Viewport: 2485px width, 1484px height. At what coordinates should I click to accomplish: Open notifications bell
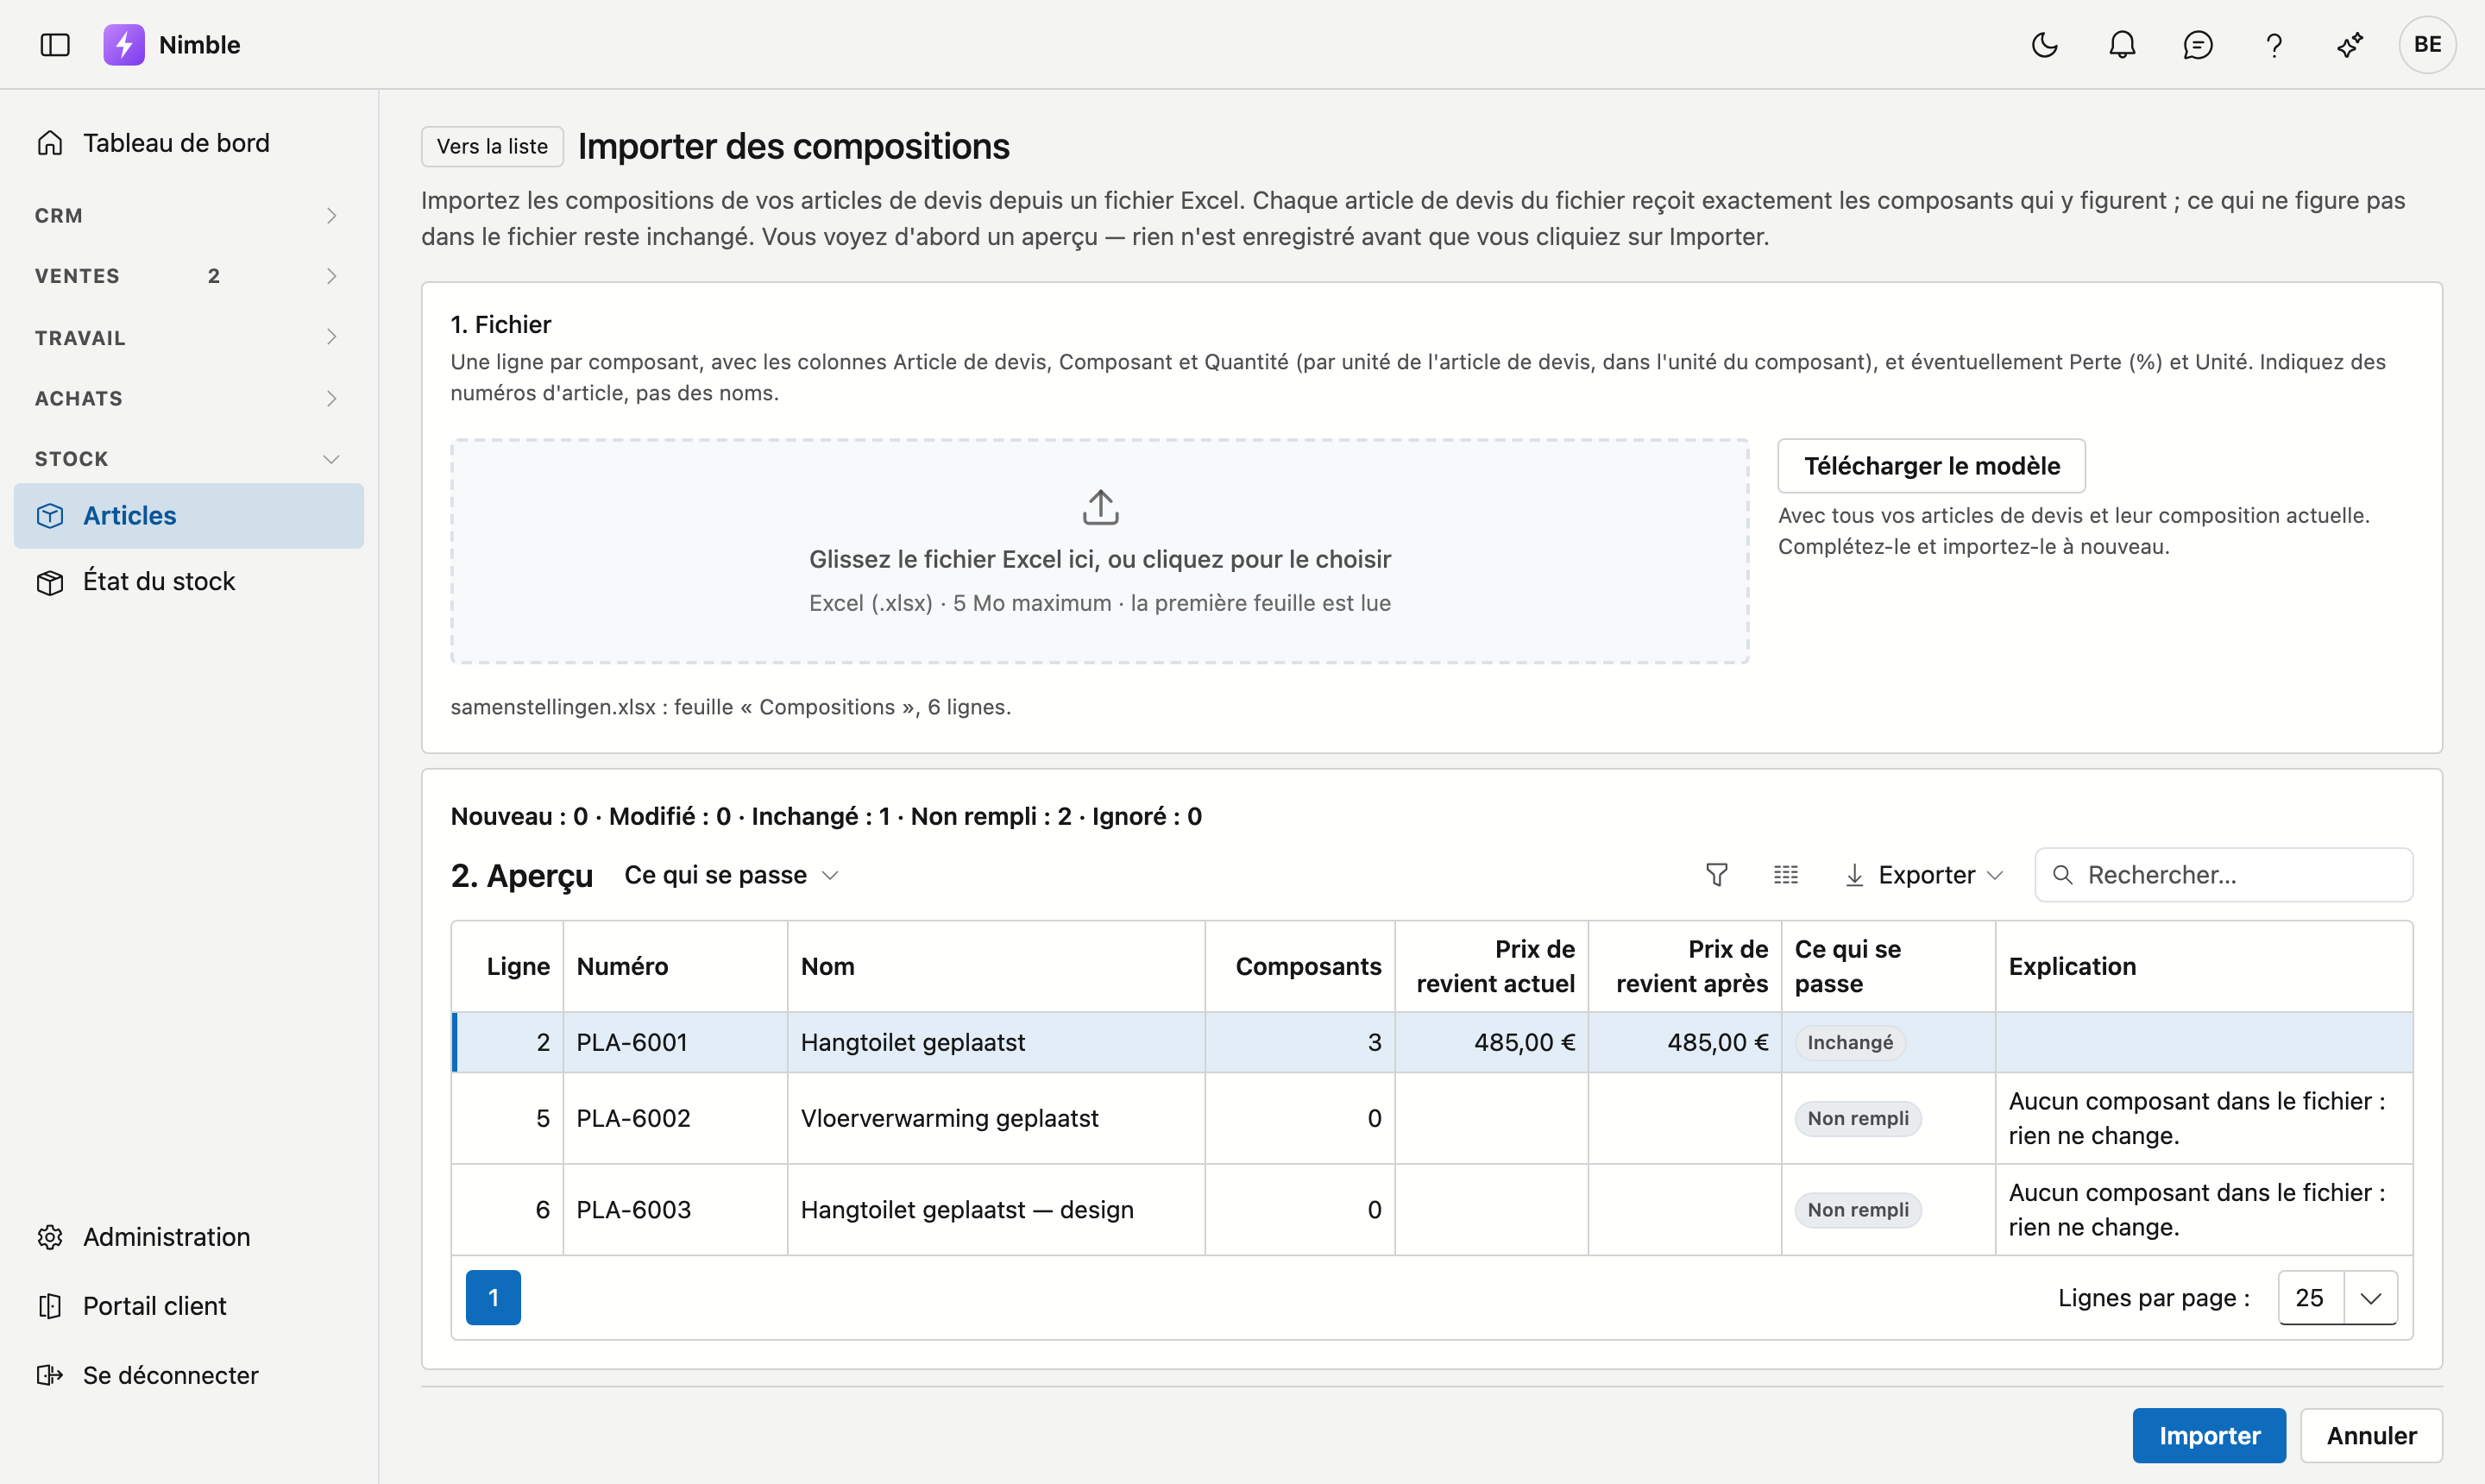(2122, 45)
